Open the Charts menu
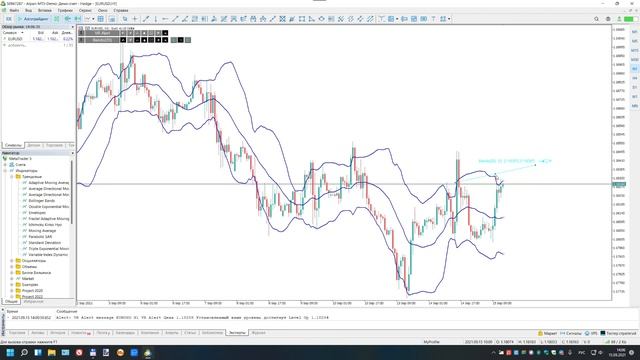The image size is (640, 360). (65, 10)
